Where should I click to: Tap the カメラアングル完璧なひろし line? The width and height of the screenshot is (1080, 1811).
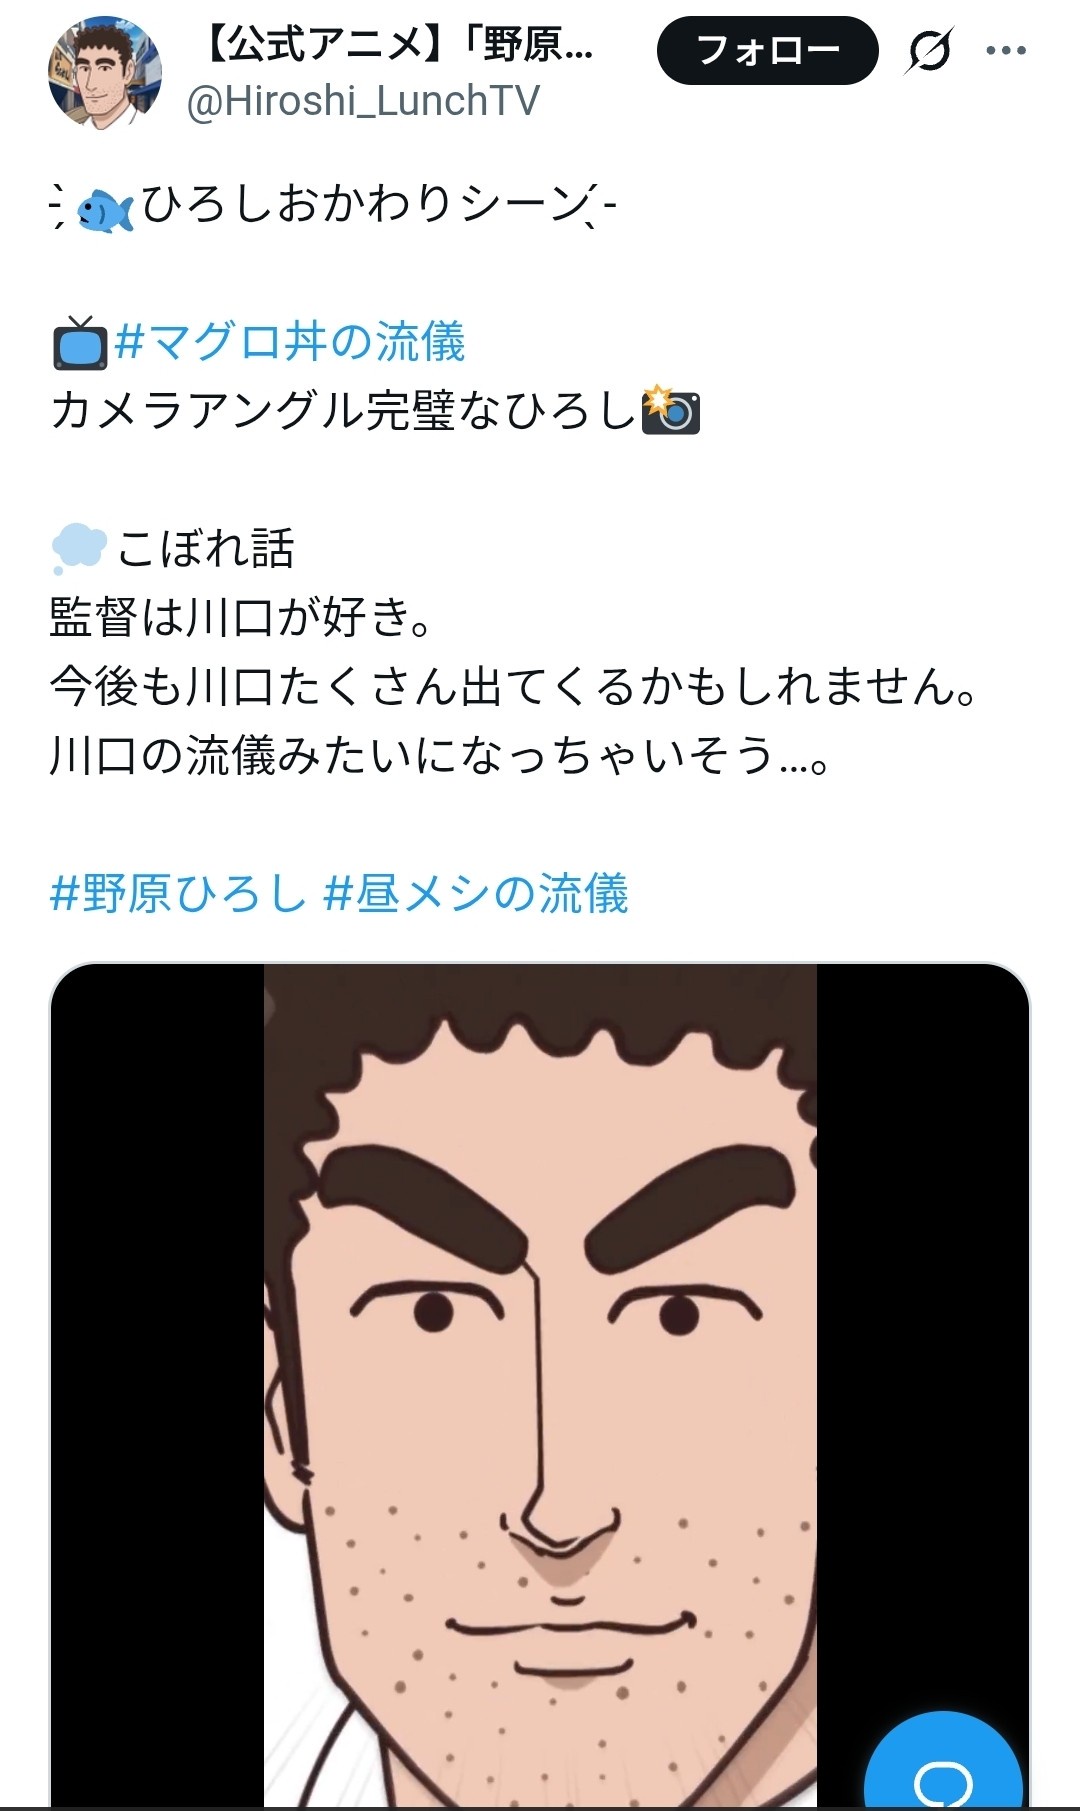tap(344, 410)
